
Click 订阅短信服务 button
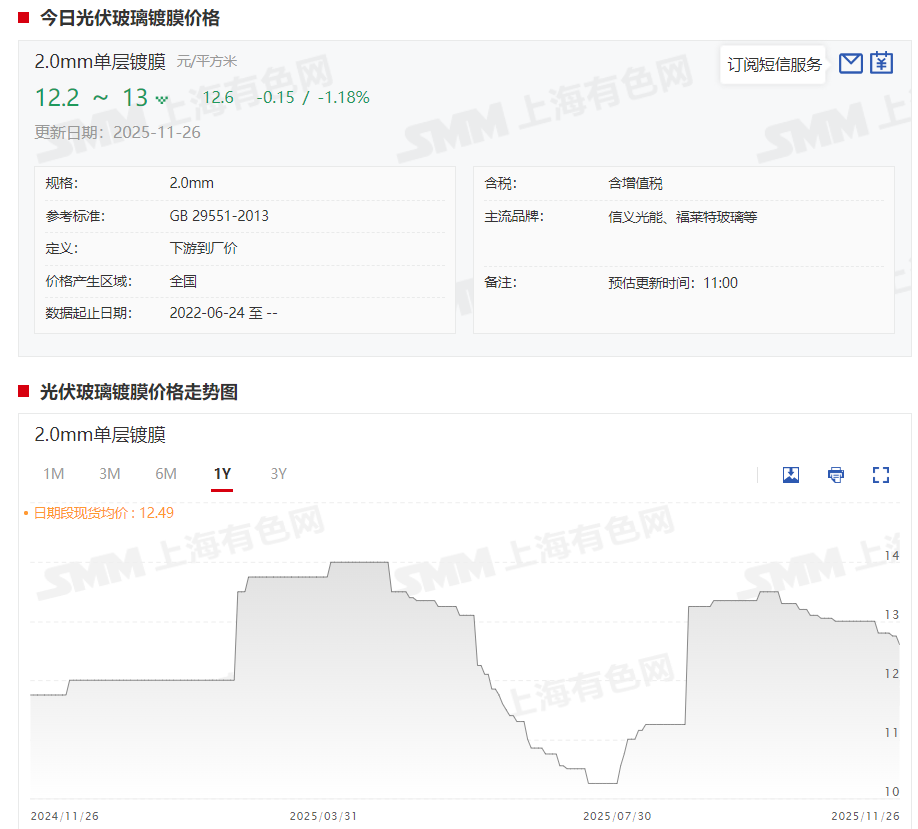click(774, 65)
